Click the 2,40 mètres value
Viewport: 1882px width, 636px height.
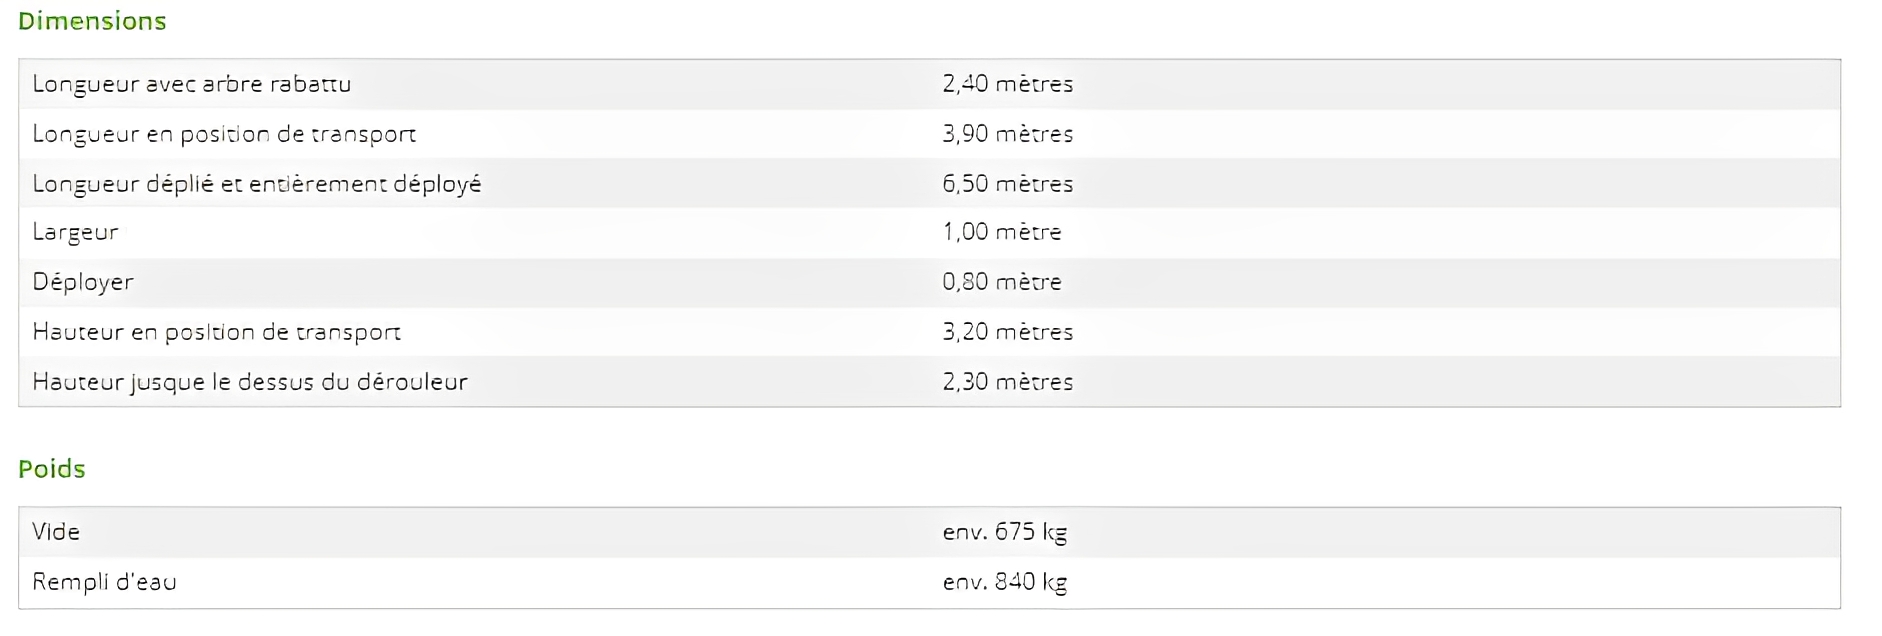tap(1007, 84)
